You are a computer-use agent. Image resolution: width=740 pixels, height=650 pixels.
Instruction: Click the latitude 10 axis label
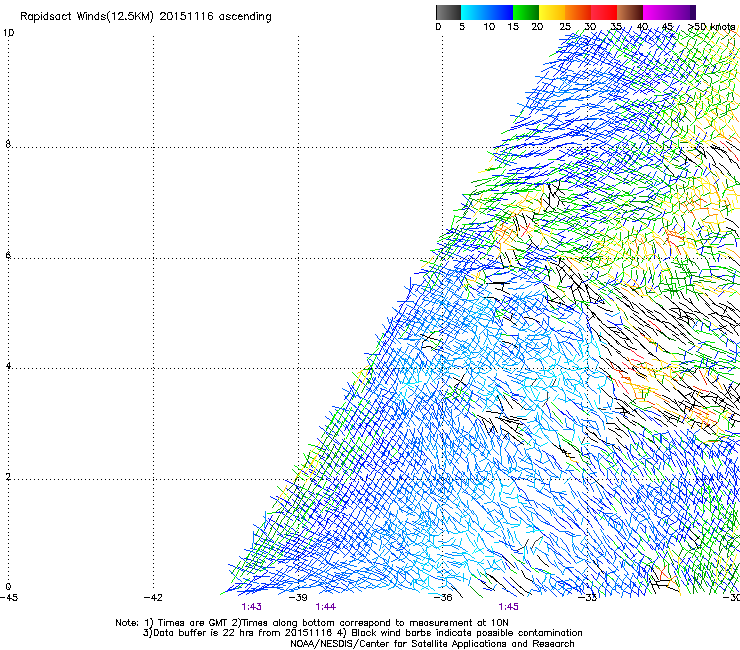(x=8, y=33)
